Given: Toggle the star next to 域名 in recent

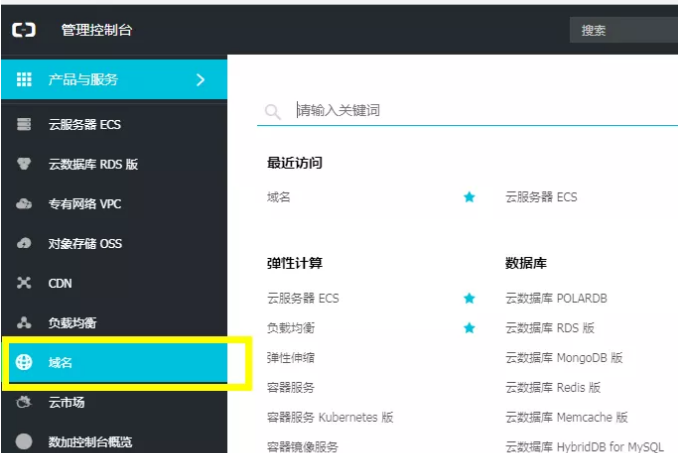Looking at the screenshot, I should 469,197.
